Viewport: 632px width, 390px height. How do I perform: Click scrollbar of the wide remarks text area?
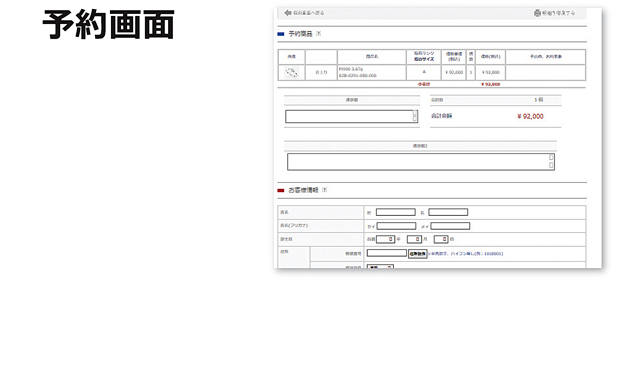point(551,162)
